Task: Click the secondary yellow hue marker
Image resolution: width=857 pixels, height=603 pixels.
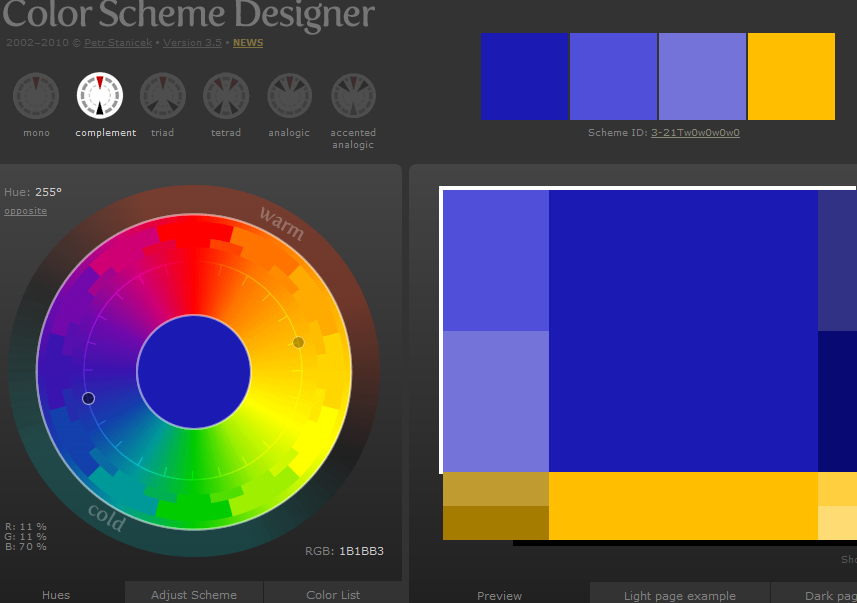Action: tap(297, 342)
